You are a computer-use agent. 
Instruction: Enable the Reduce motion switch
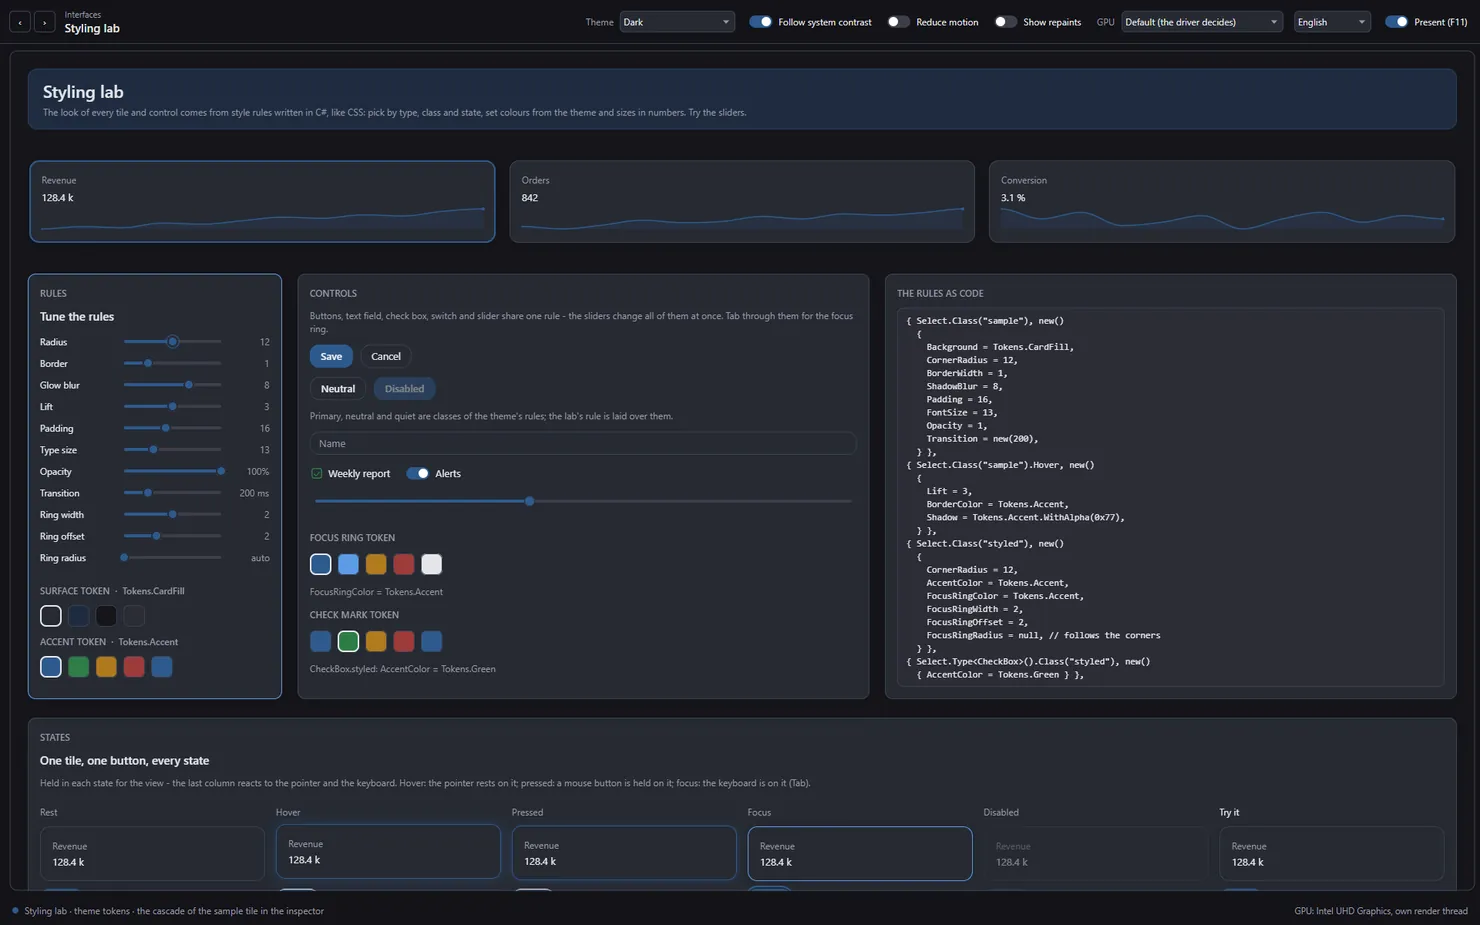(x=898, y=22)
